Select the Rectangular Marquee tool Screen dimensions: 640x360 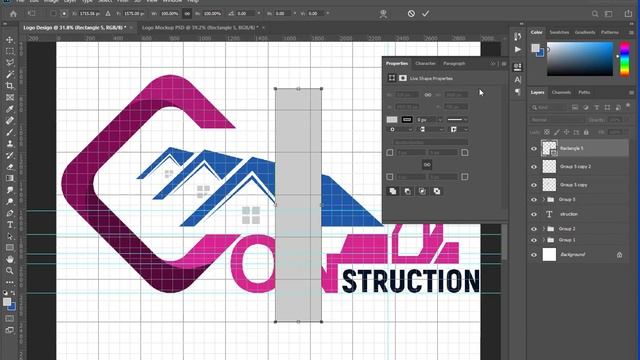click(10, 51)
